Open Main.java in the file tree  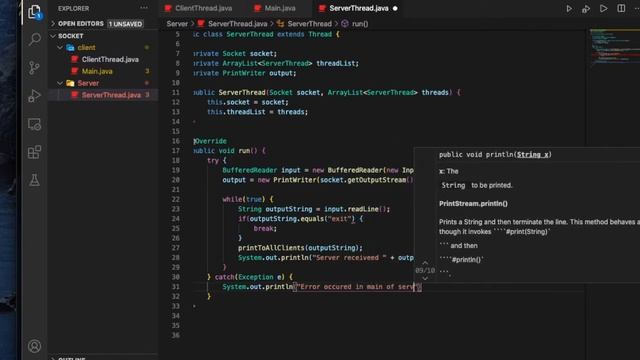[97, 71]
